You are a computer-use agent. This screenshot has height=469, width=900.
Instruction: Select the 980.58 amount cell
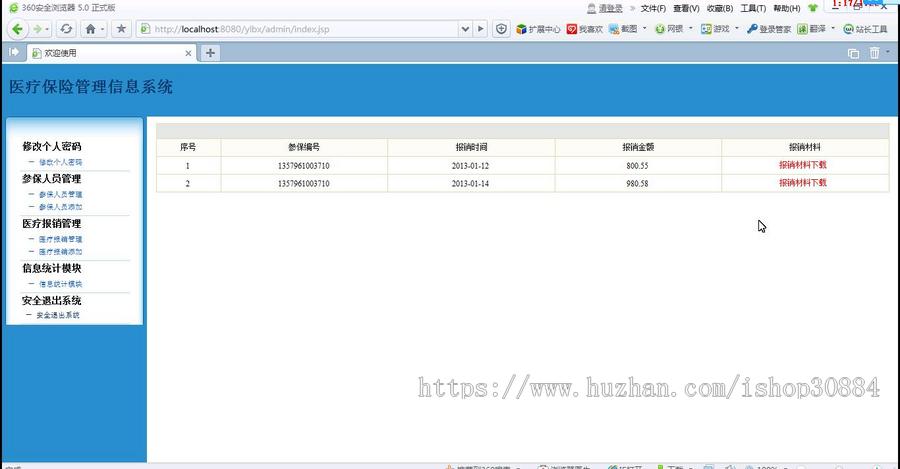click(x=637, y=184)
